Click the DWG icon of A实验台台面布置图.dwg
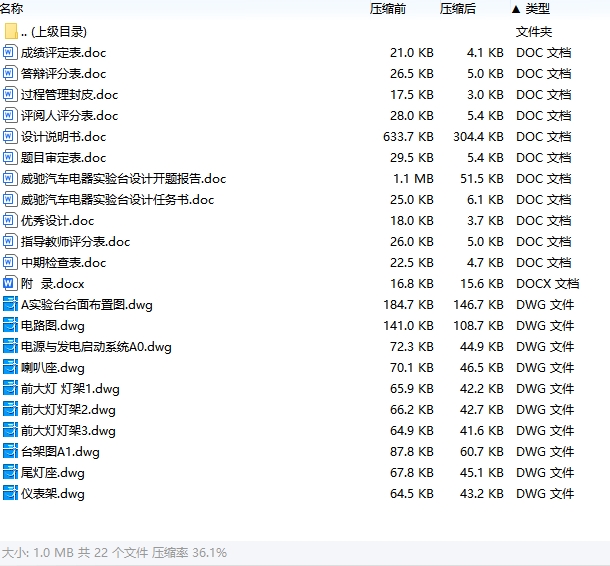The image size is (610, 566). [x=10, y=305]
